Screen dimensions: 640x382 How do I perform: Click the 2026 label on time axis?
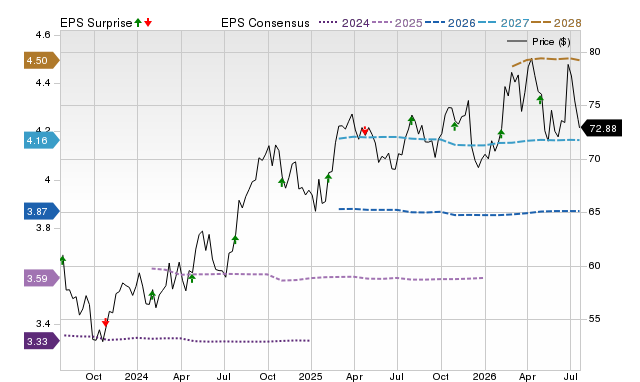pyautogui.click(x=484, y=376)
